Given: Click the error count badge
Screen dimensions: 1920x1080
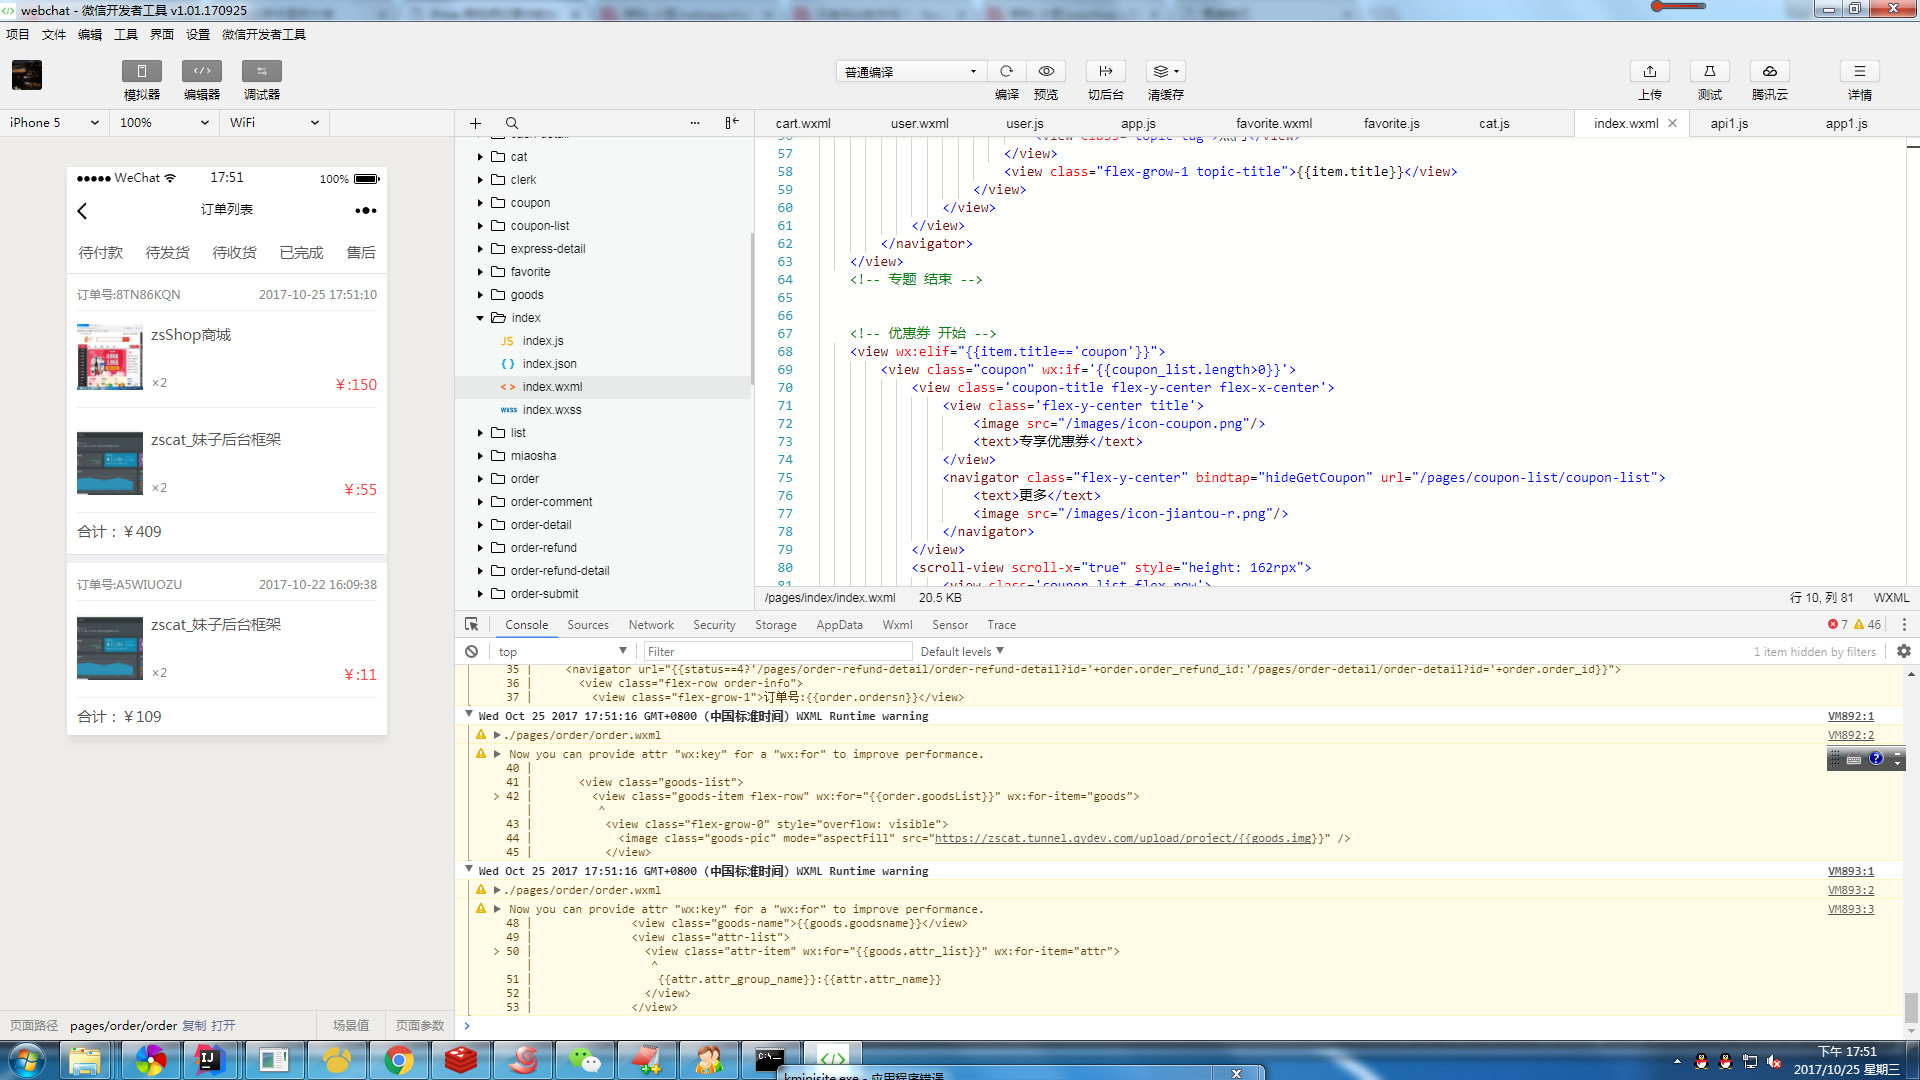Looking at the screenshot, I should tap(1838, 624).
